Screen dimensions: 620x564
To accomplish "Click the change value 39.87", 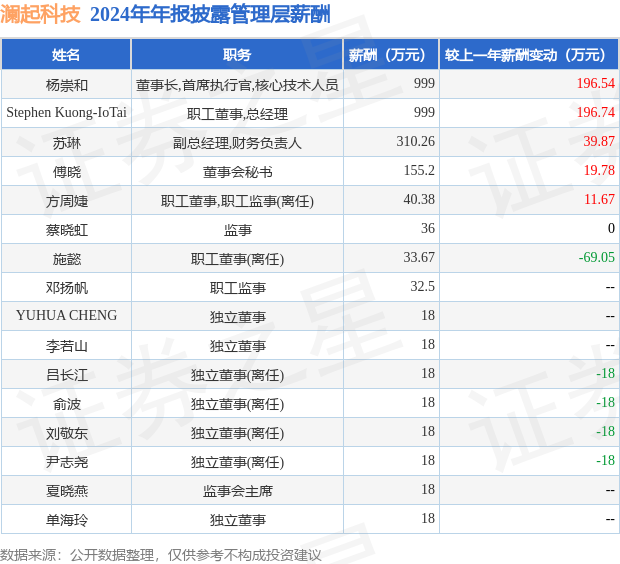I will tap(599, 141).
